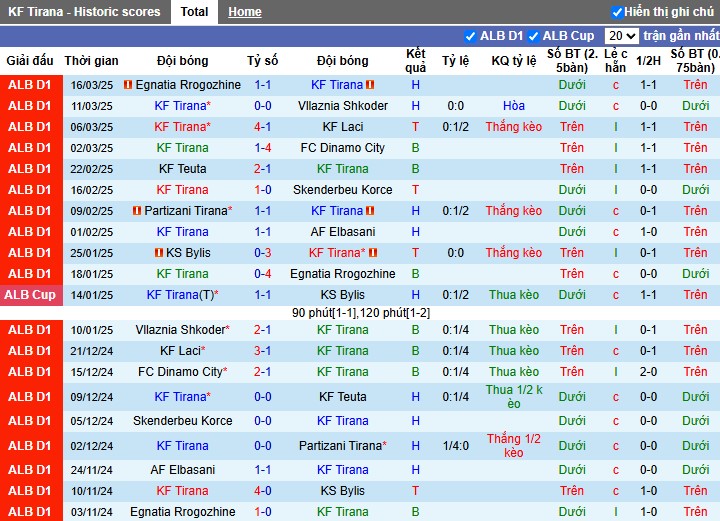The height and width of the screenshot is (521, 720).
Task: Toggle the Hiển thị ghi chú checkbox
Action: (617, 12)
